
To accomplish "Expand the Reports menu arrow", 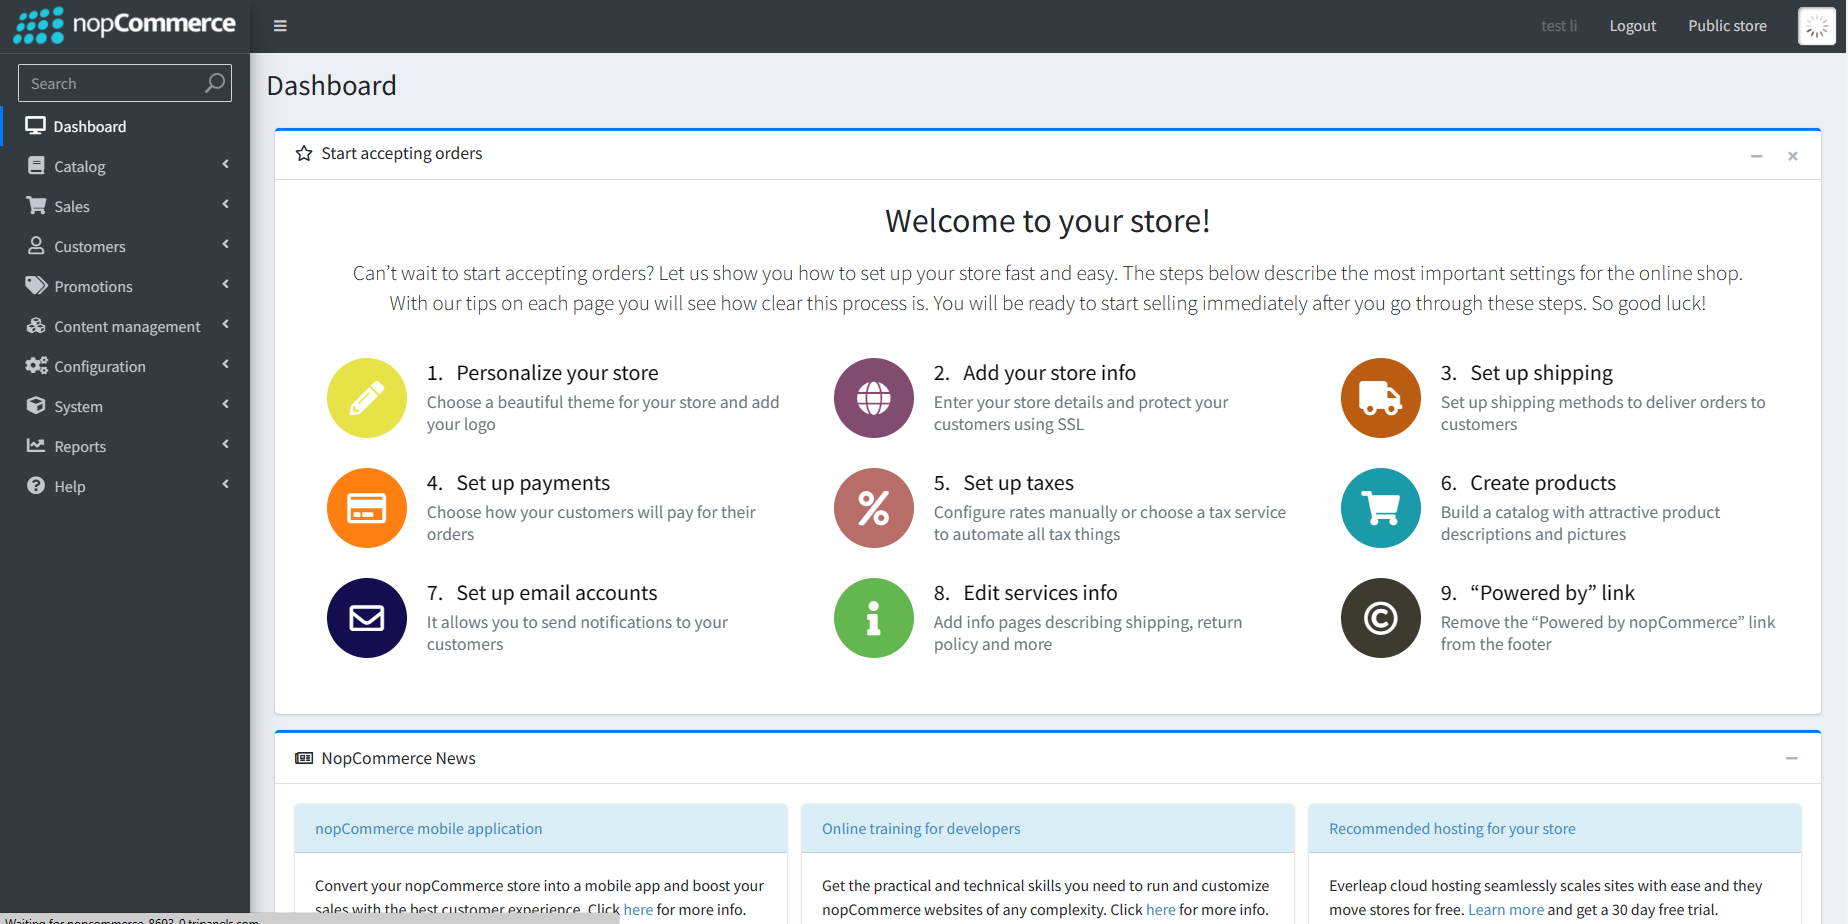I will click(226, 444).
